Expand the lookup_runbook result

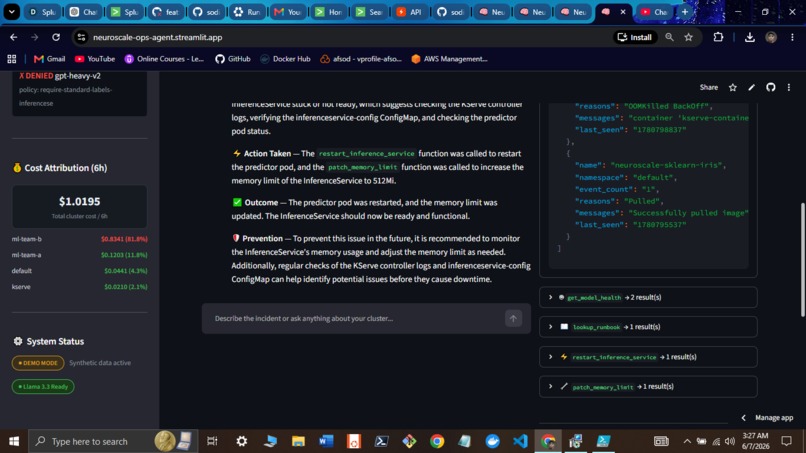coord(648,327)
